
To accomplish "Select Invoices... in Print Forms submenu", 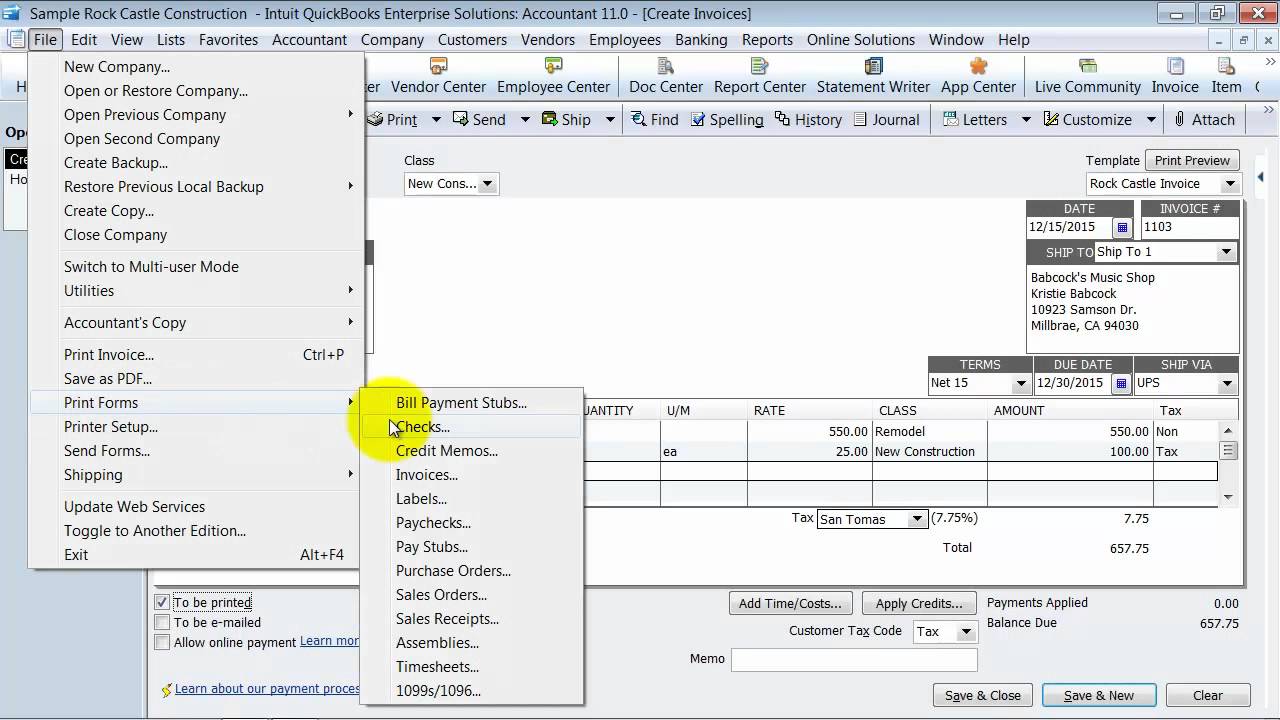I will click(x=471, y=475).
